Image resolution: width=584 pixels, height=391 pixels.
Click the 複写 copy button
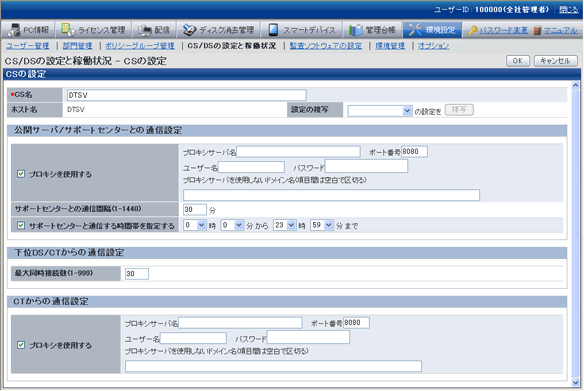click(459, 110)
